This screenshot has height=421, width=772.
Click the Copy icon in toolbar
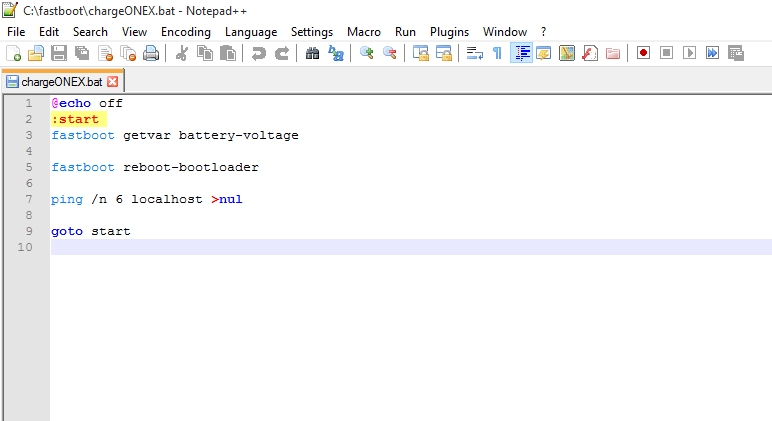(205, 53)
